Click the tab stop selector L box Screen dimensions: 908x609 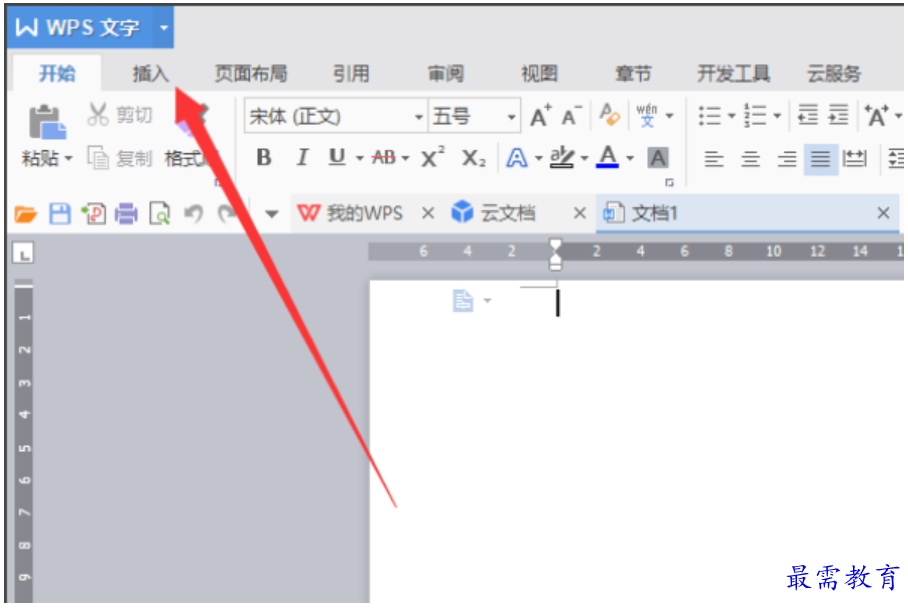[23, 253]
